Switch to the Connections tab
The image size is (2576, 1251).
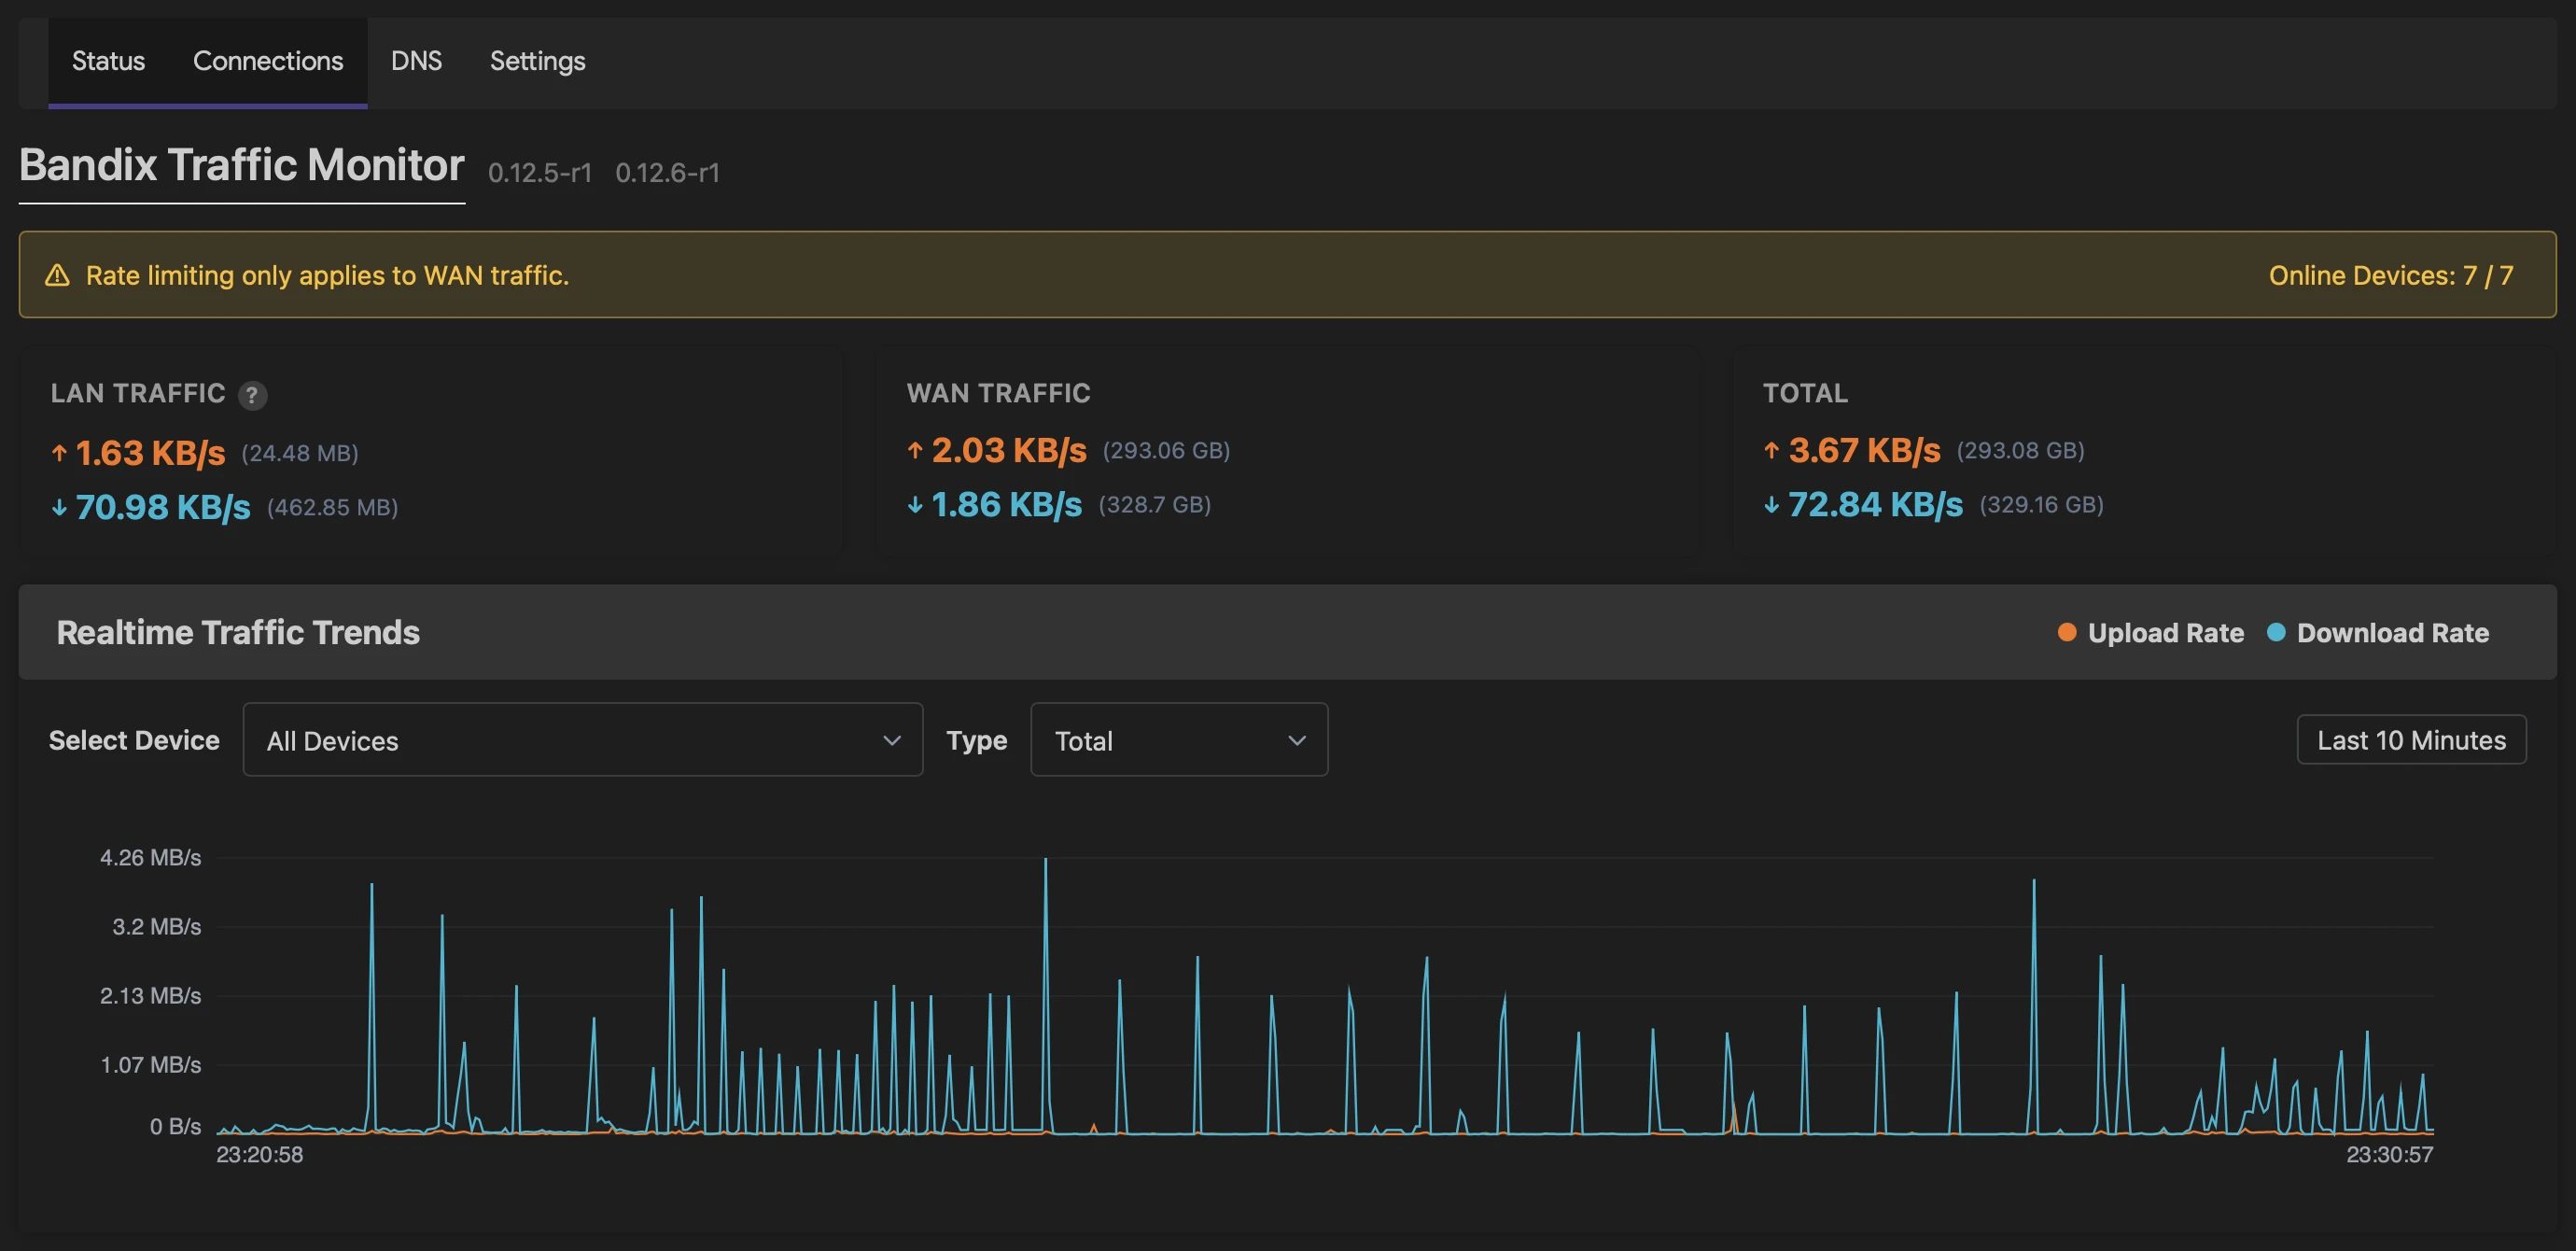click(267, 61)
